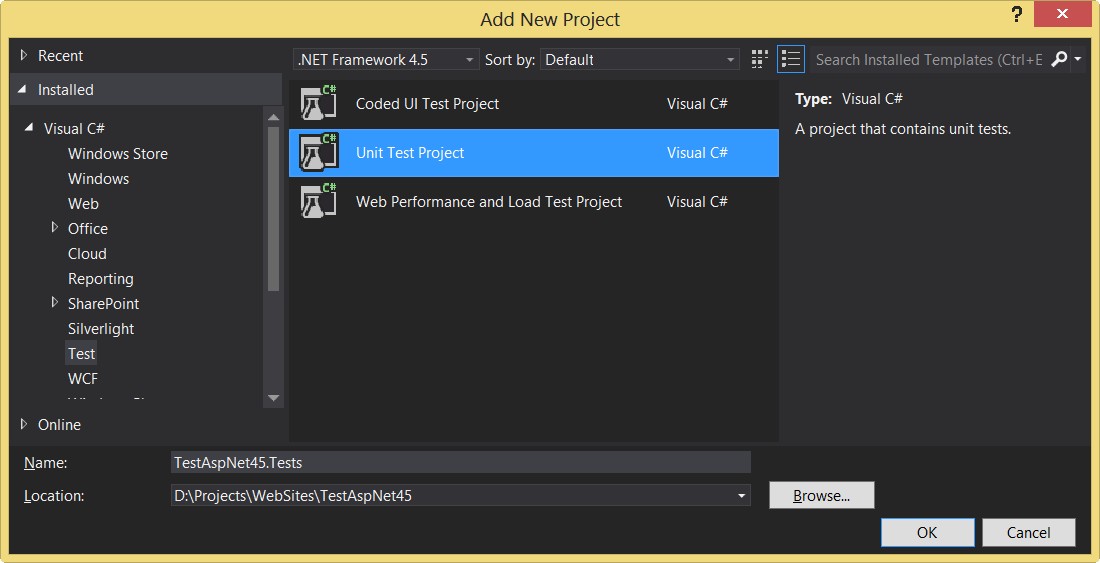1100x563 pixels.
Task: Click the Recent heading label
Action: tap(60, 55)
